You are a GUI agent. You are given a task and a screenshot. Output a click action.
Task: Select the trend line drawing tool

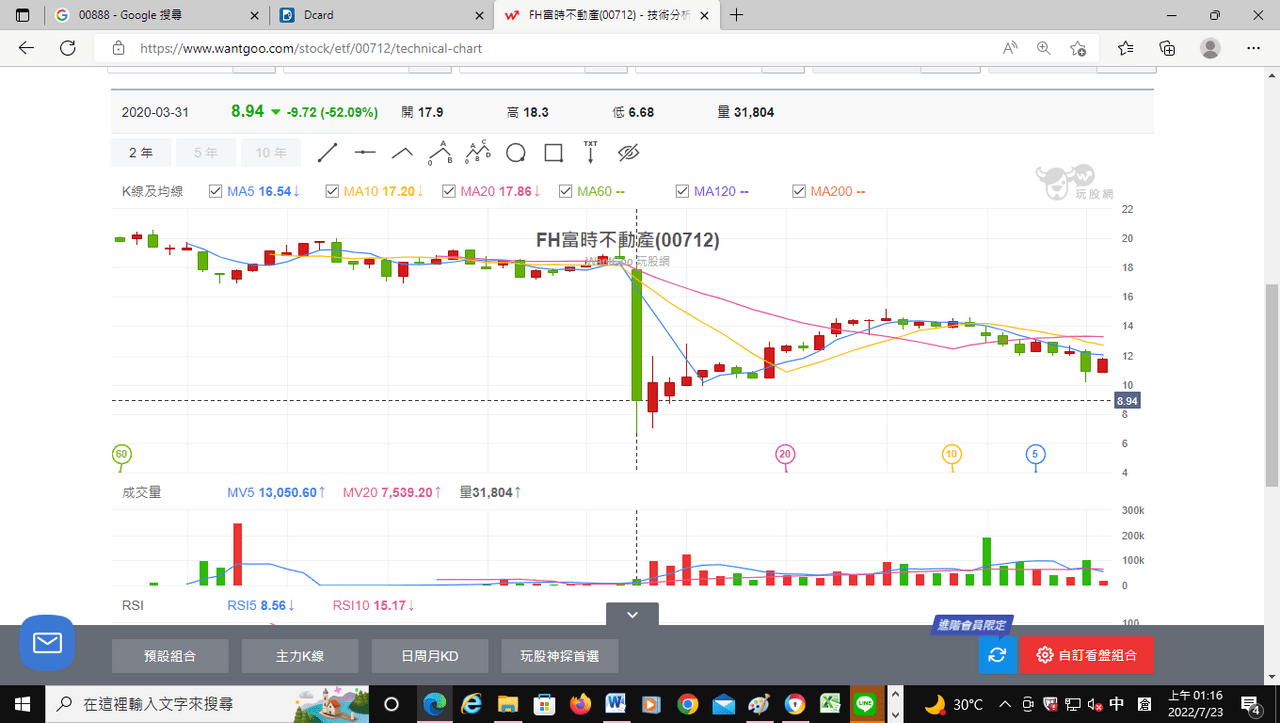327,153
